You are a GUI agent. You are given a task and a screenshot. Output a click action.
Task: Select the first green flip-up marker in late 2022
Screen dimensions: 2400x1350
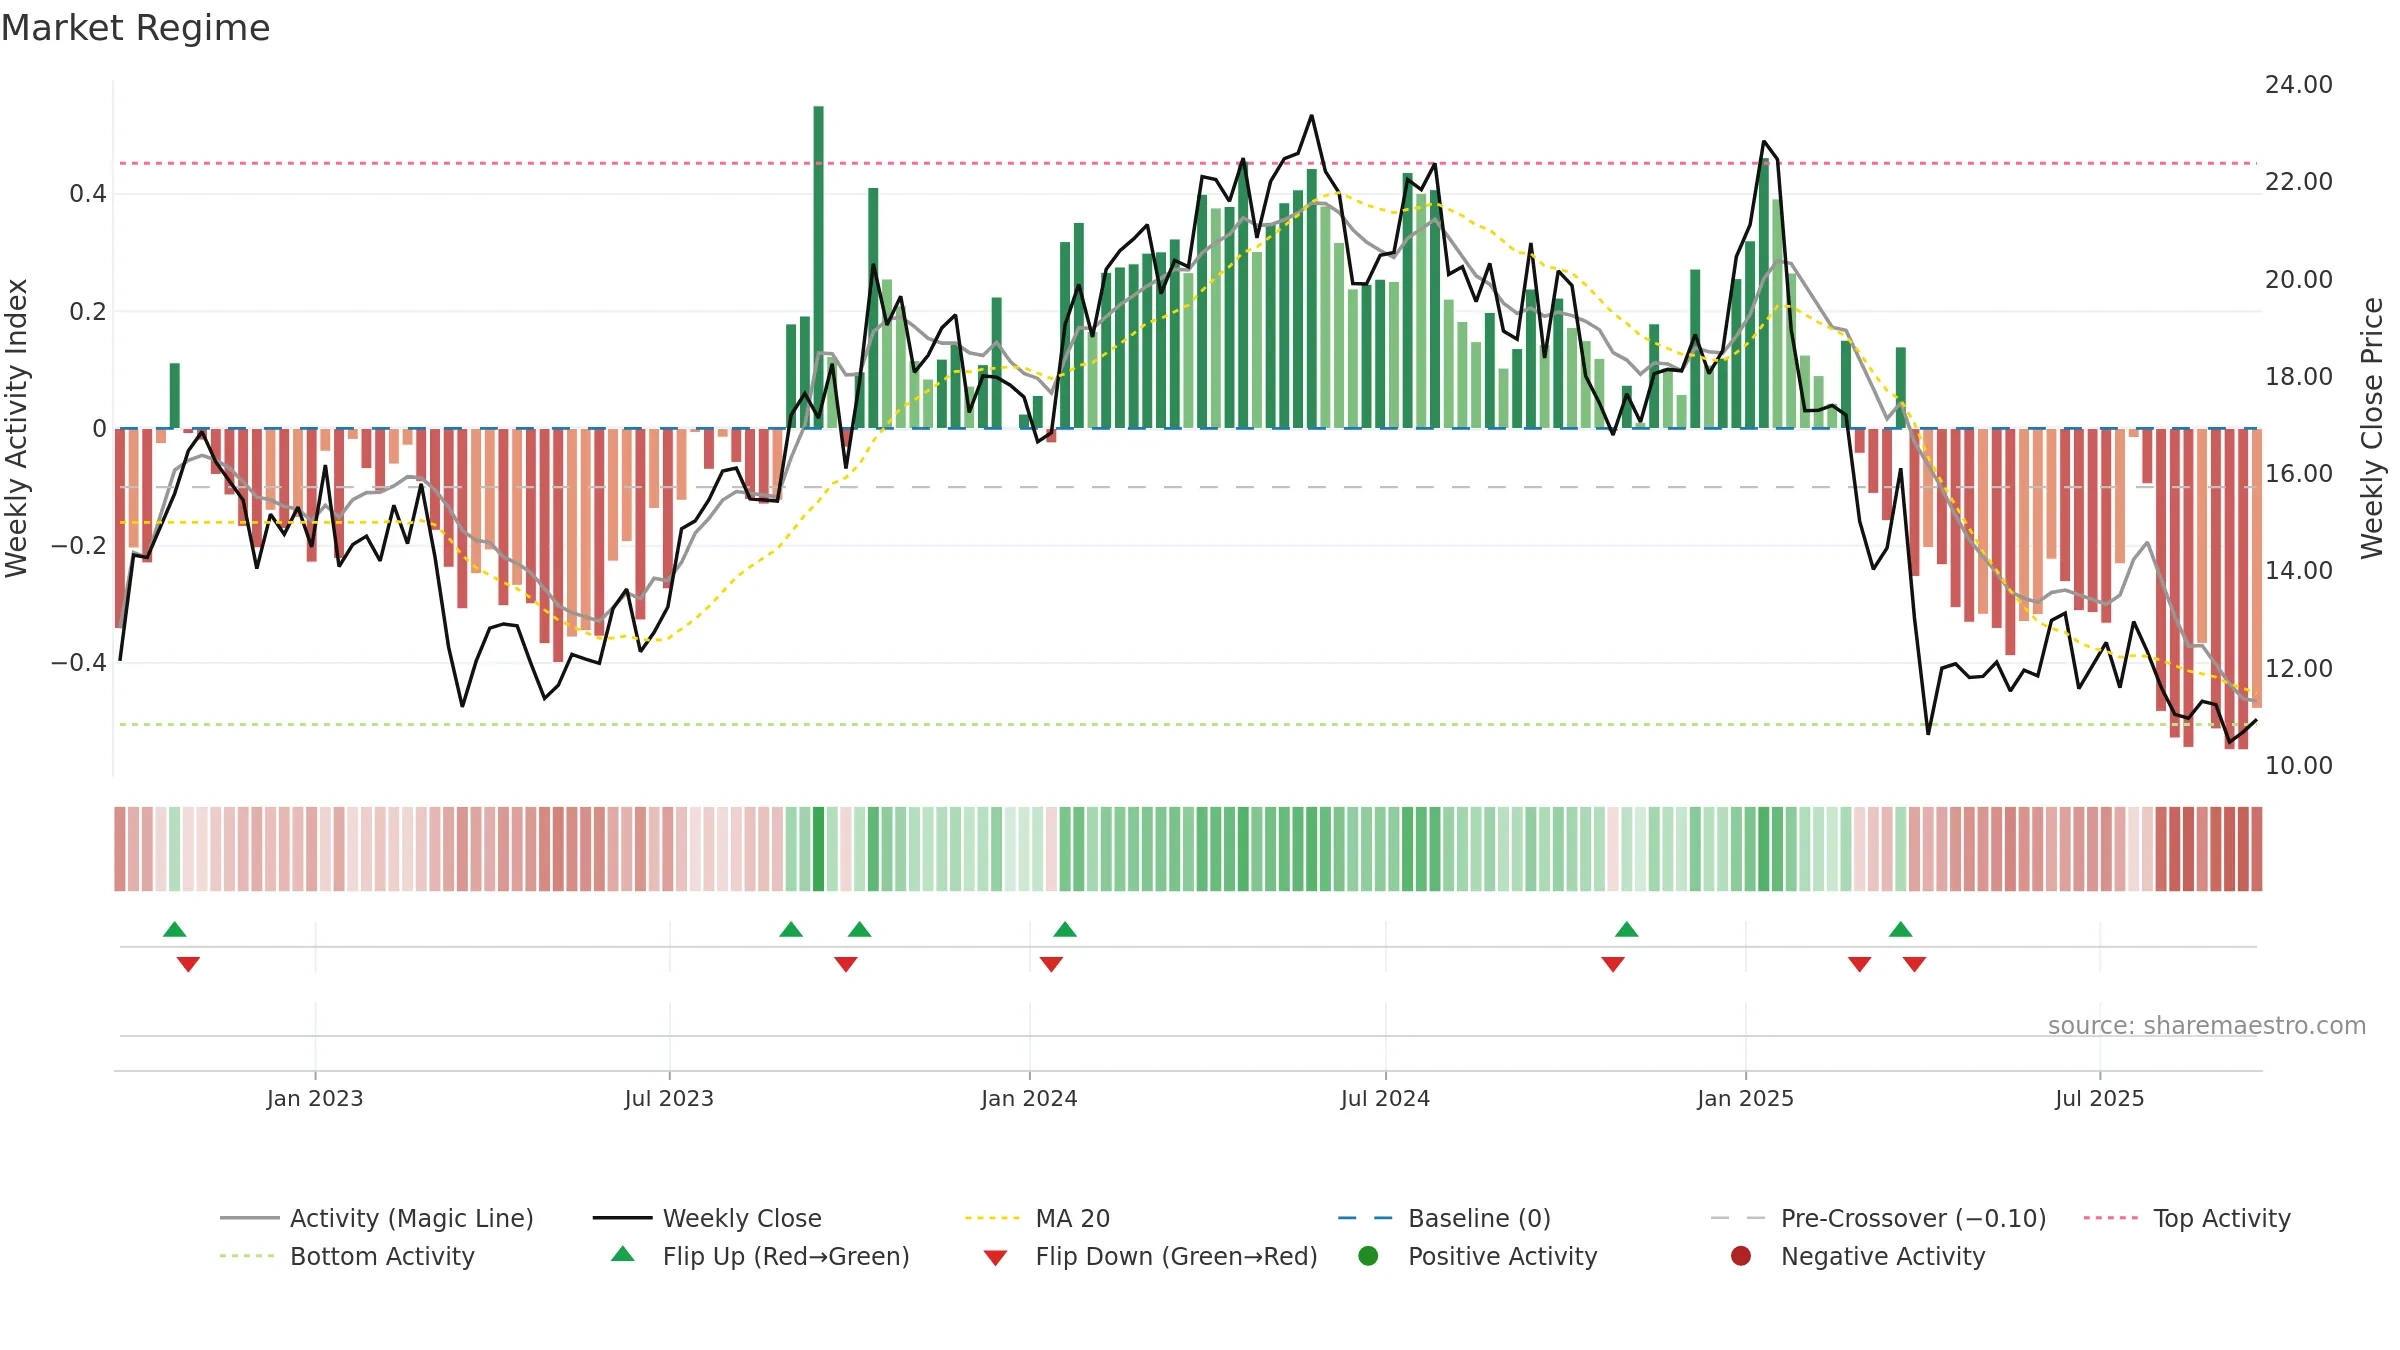click(175, 929)
